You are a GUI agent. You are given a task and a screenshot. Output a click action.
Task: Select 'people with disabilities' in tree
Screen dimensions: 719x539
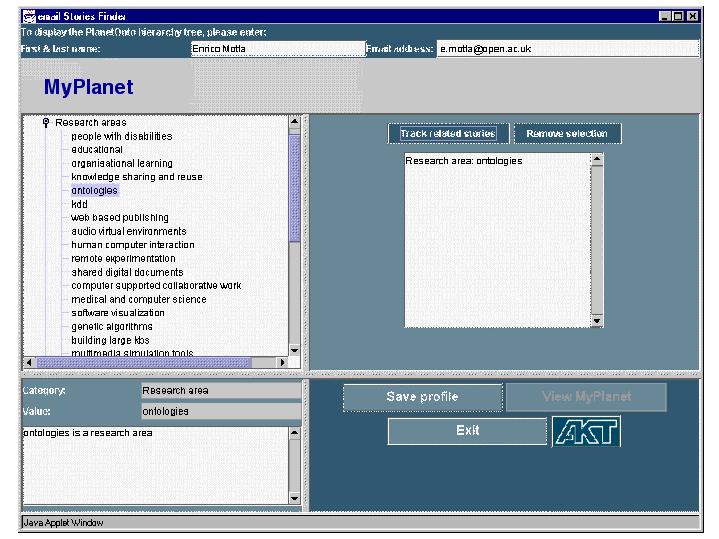tap(122, 136)
